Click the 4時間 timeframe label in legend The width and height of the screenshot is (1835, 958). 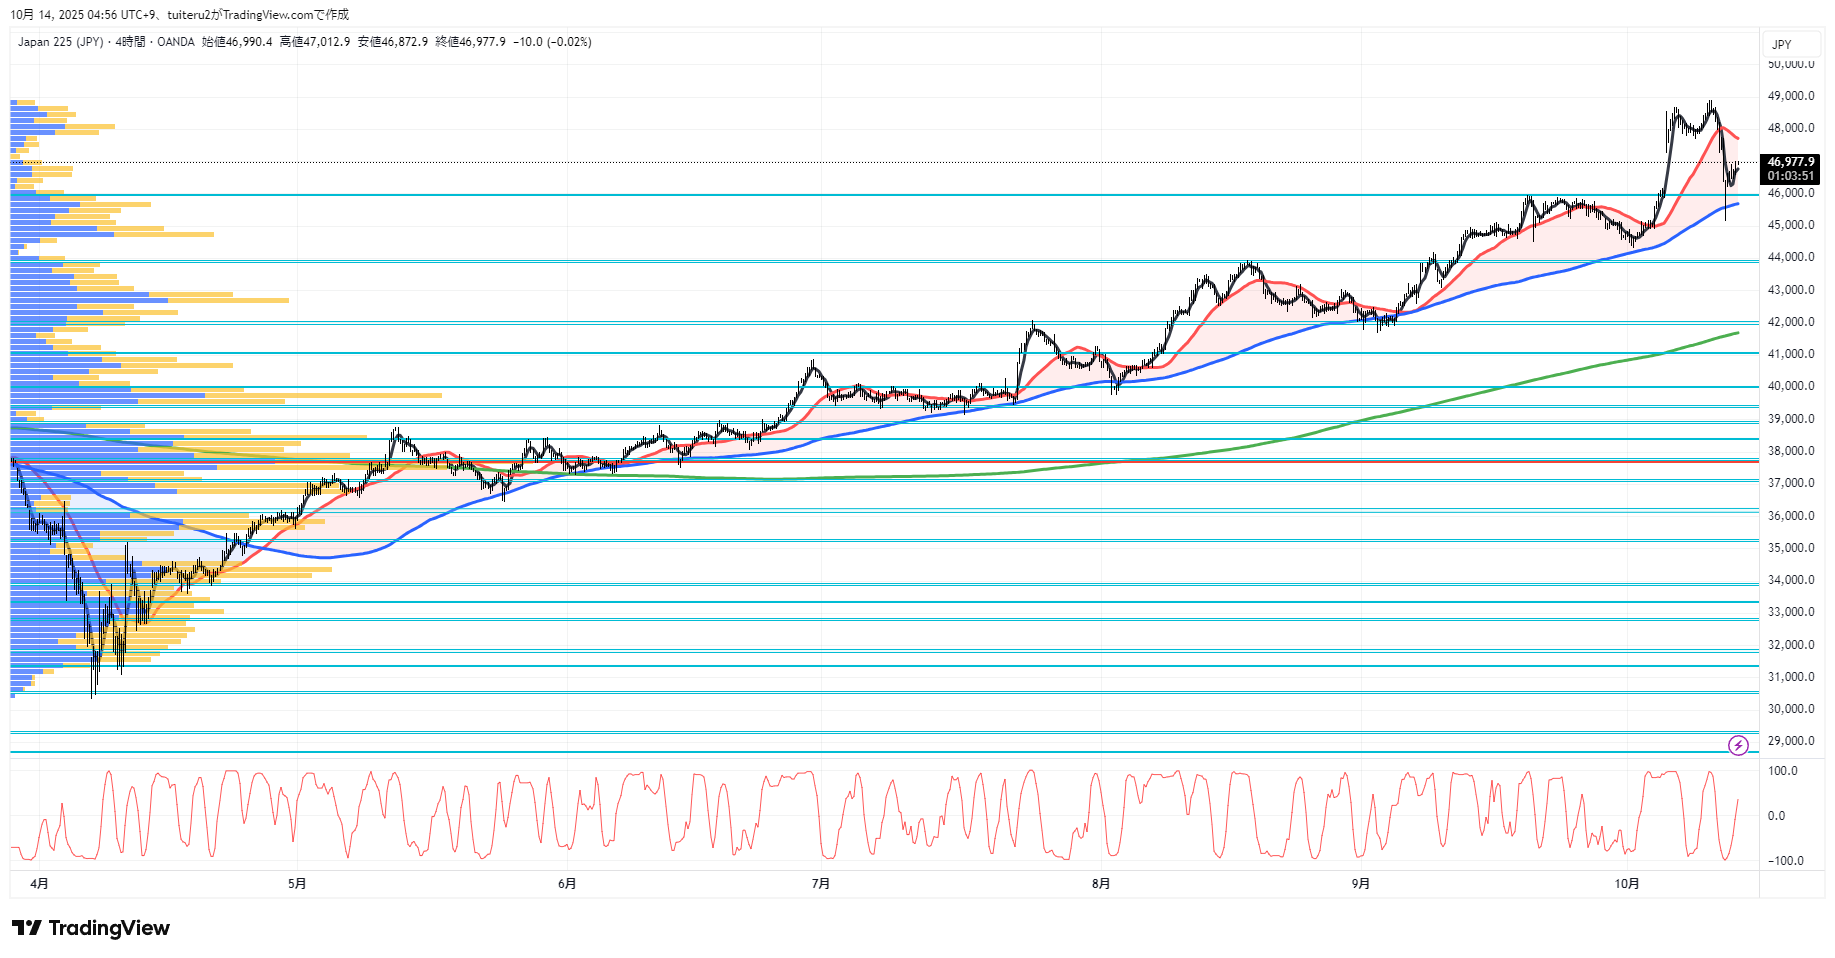pyautogui.click(x=130, y=42)
